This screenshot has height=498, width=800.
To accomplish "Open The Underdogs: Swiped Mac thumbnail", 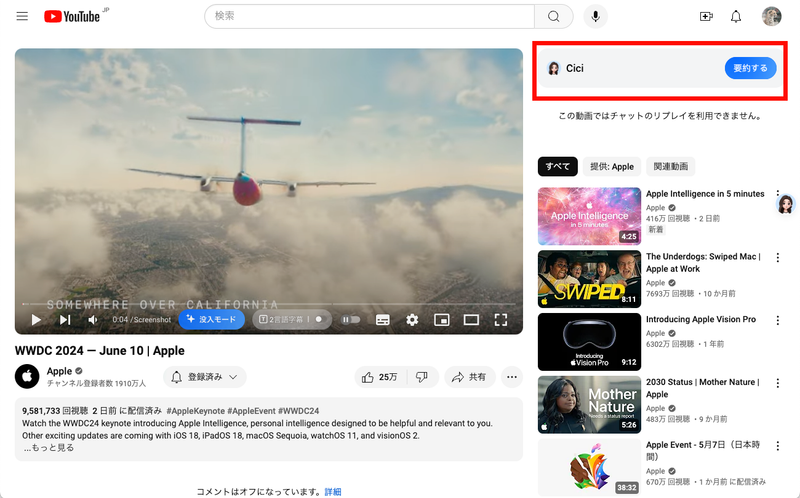I will pos(589,279).
